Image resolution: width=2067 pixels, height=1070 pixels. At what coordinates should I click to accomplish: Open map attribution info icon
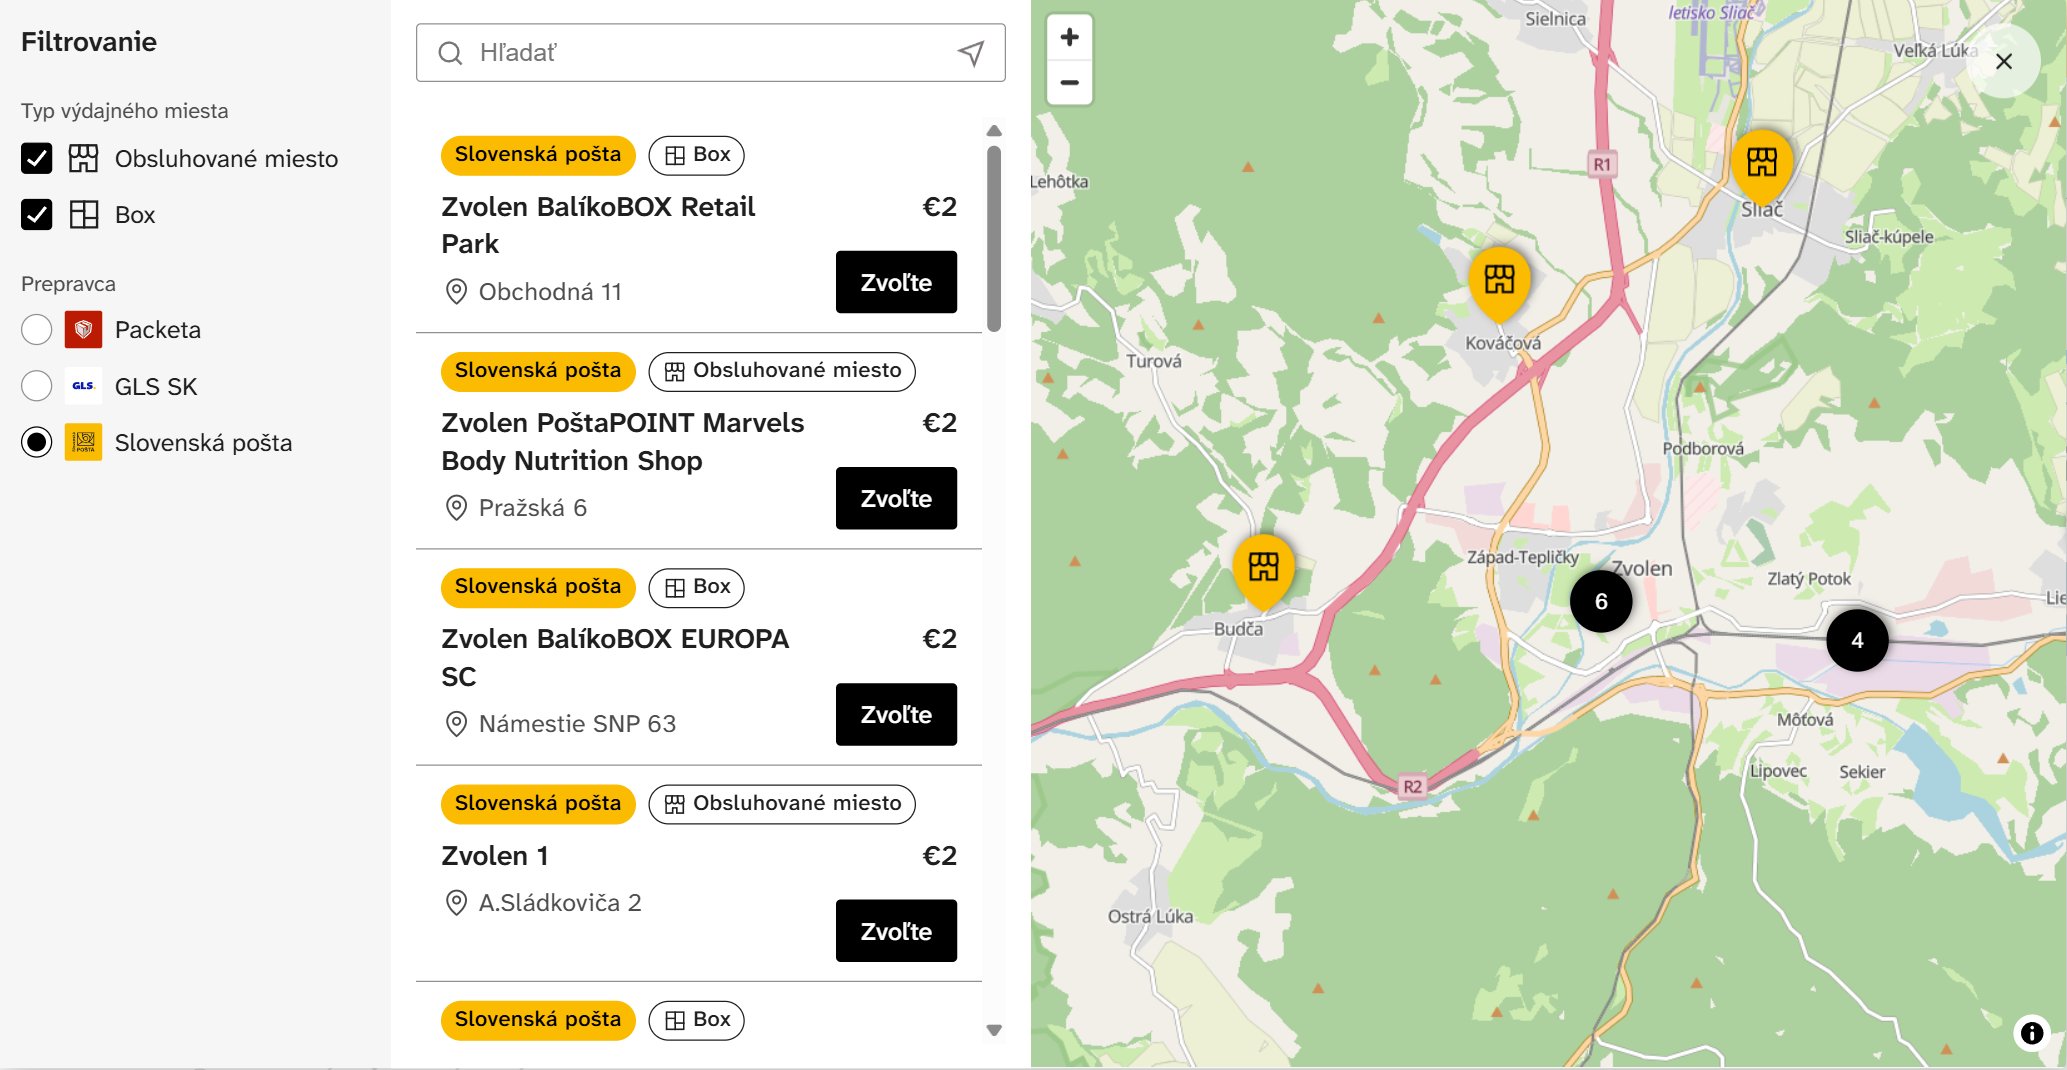click(2032, 1032)
